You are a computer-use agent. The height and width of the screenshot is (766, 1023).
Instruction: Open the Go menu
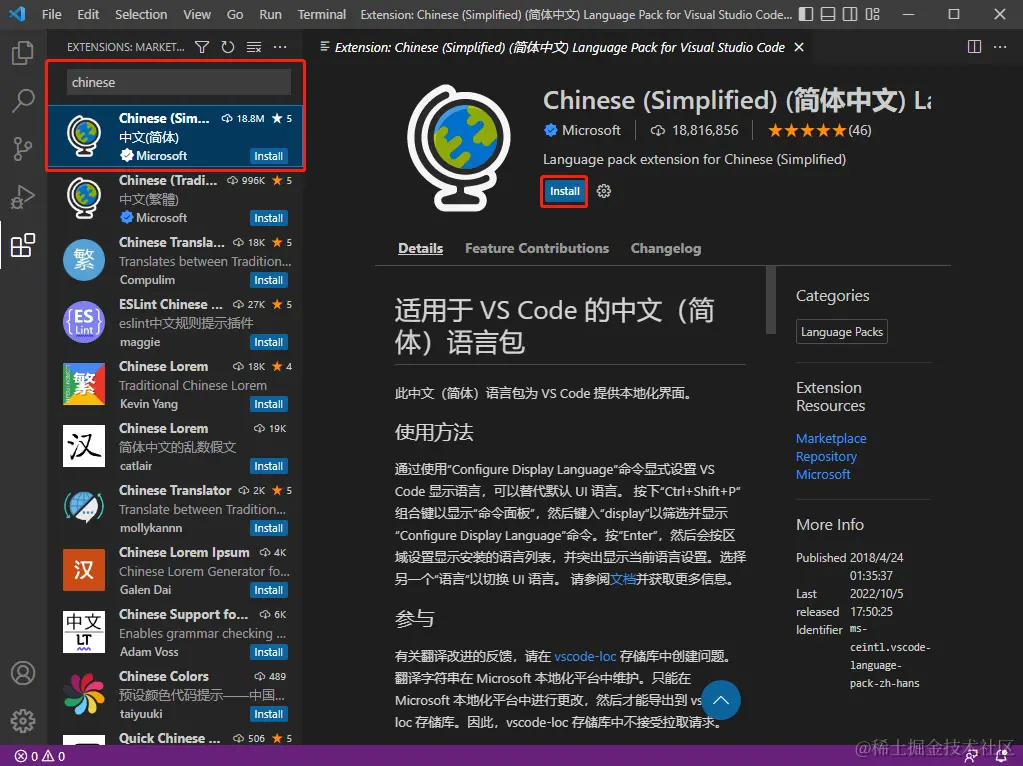pos(235,14)
